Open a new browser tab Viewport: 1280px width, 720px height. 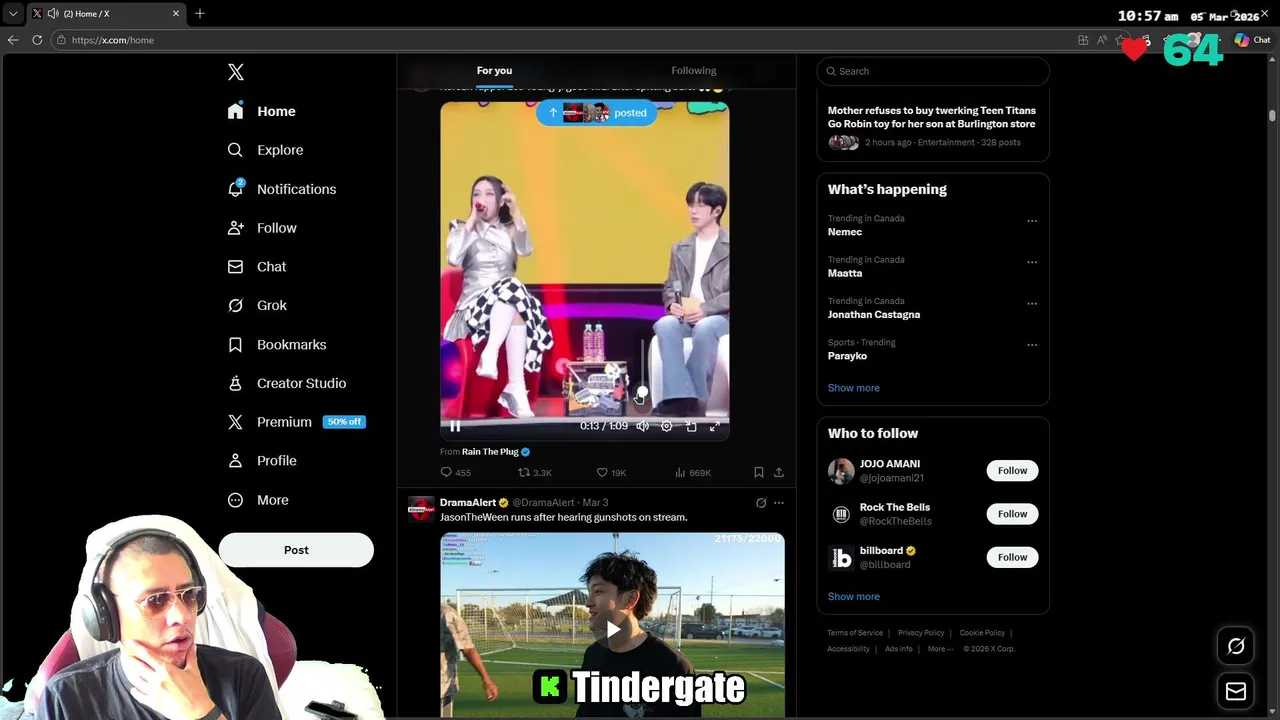point(200,13)
